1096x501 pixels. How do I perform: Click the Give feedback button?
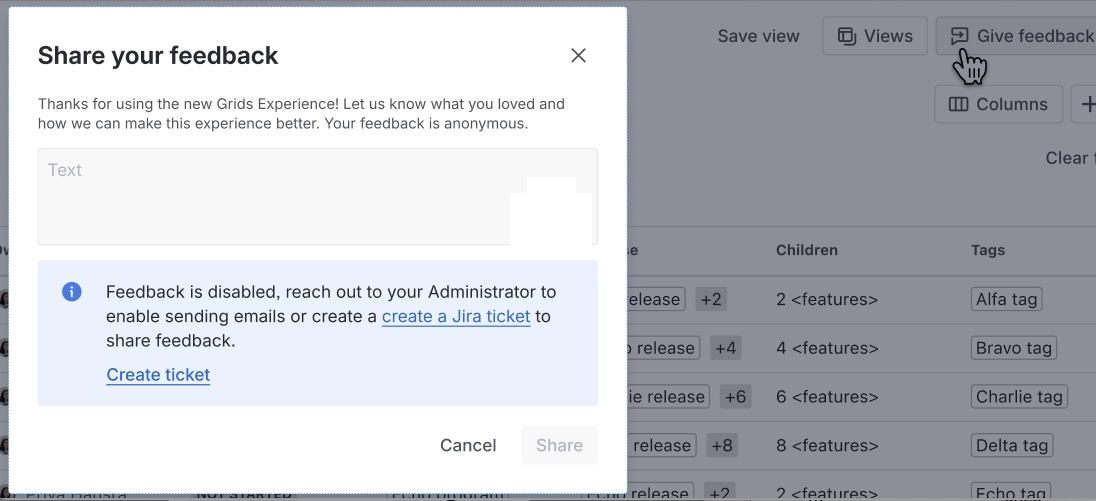coord(1020,36)
